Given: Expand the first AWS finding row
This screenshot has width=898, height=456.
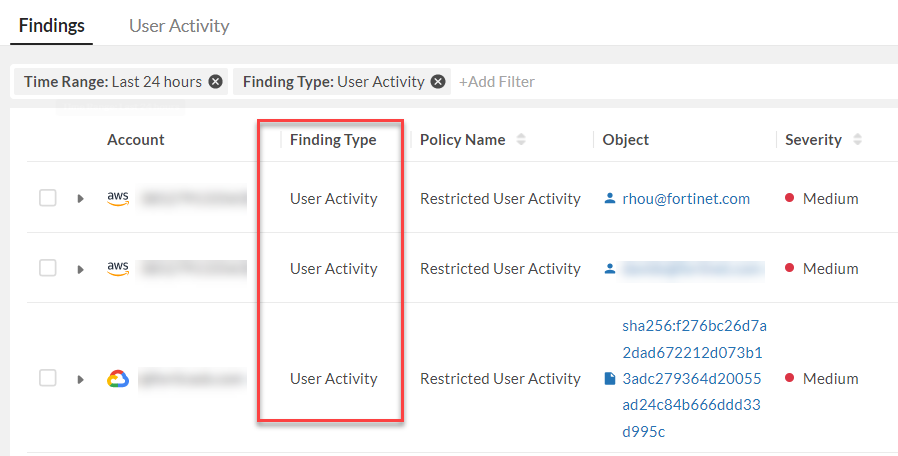Looking at the screenshot, I should tap(80, 199).
